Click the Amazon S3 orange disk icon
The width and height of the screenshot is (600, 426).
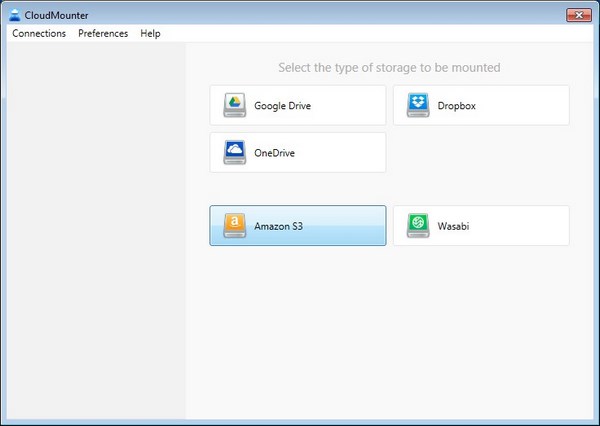click(235, 225)
